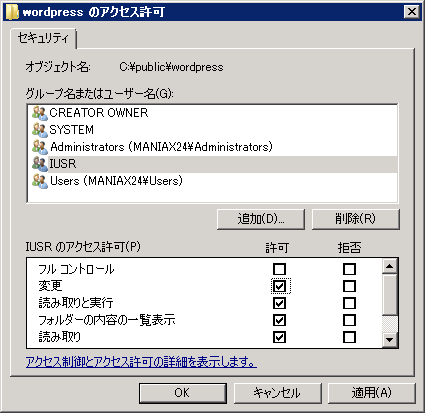Image resolution: width=425 pixels, height=413 pixels.
Task: Click the Users group icon
Action: click(40, 181)
